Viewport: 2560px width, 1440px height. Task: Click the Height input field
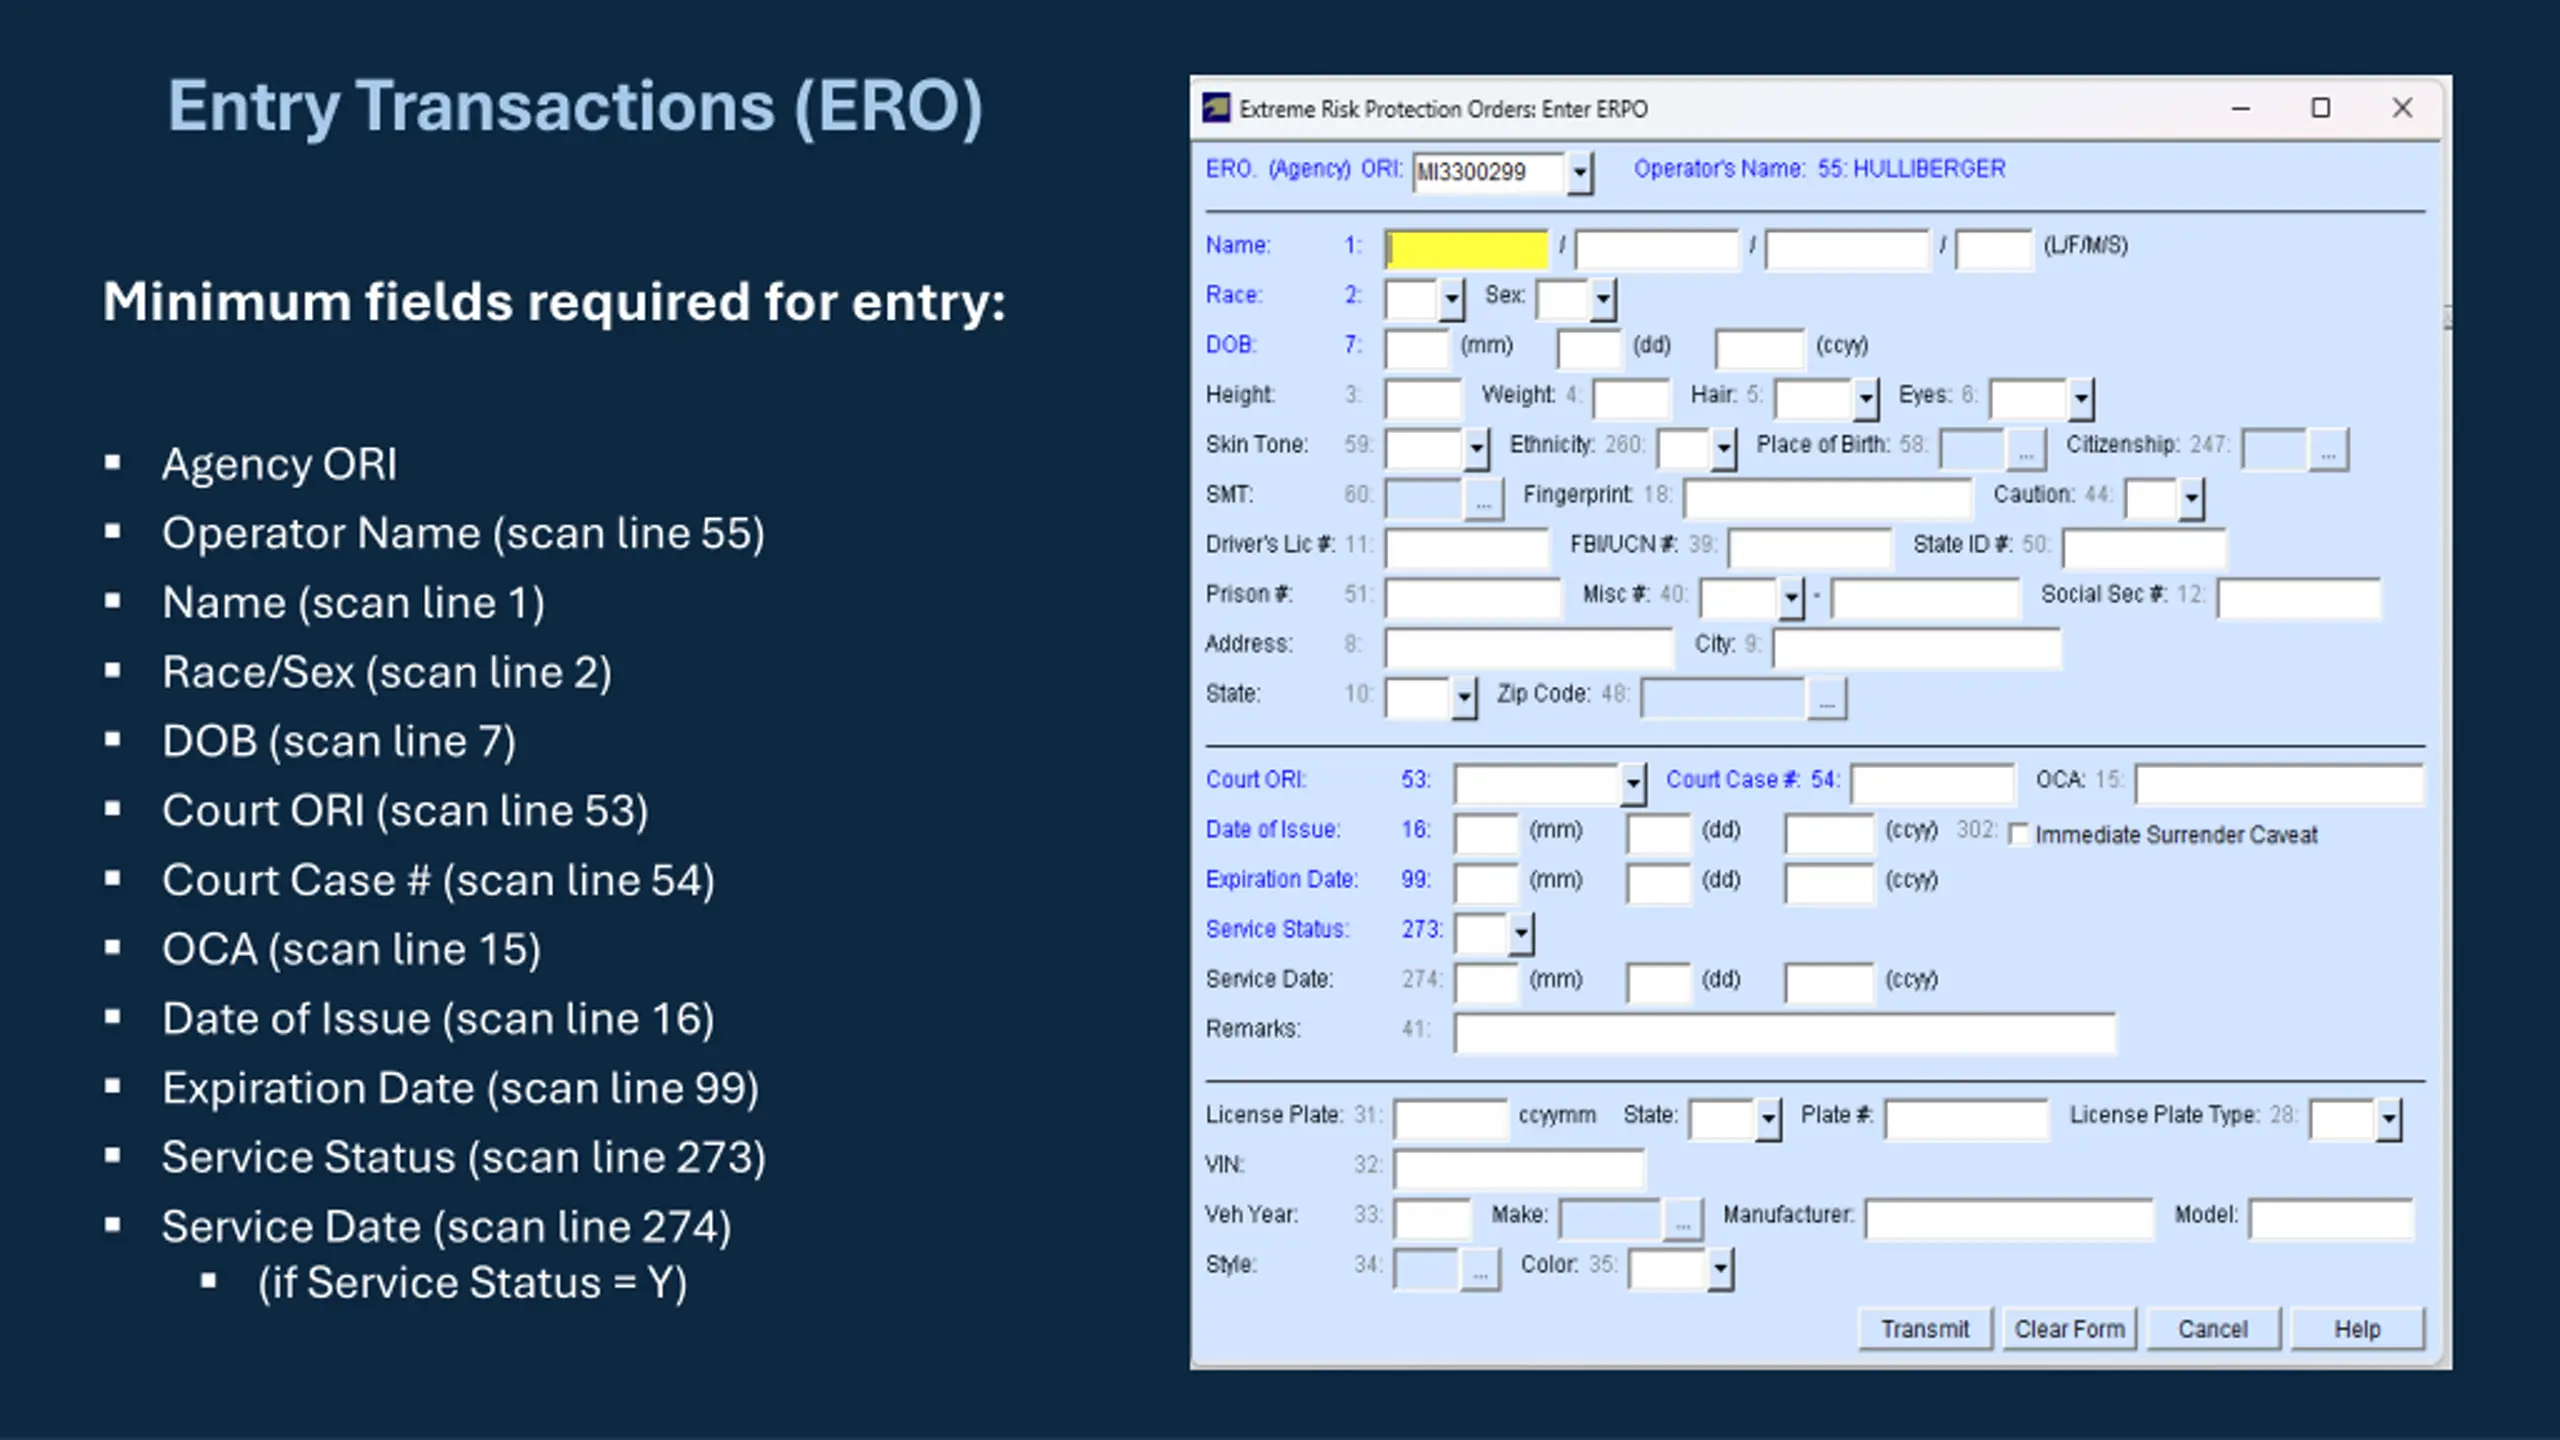click(x=1424, y=399)
